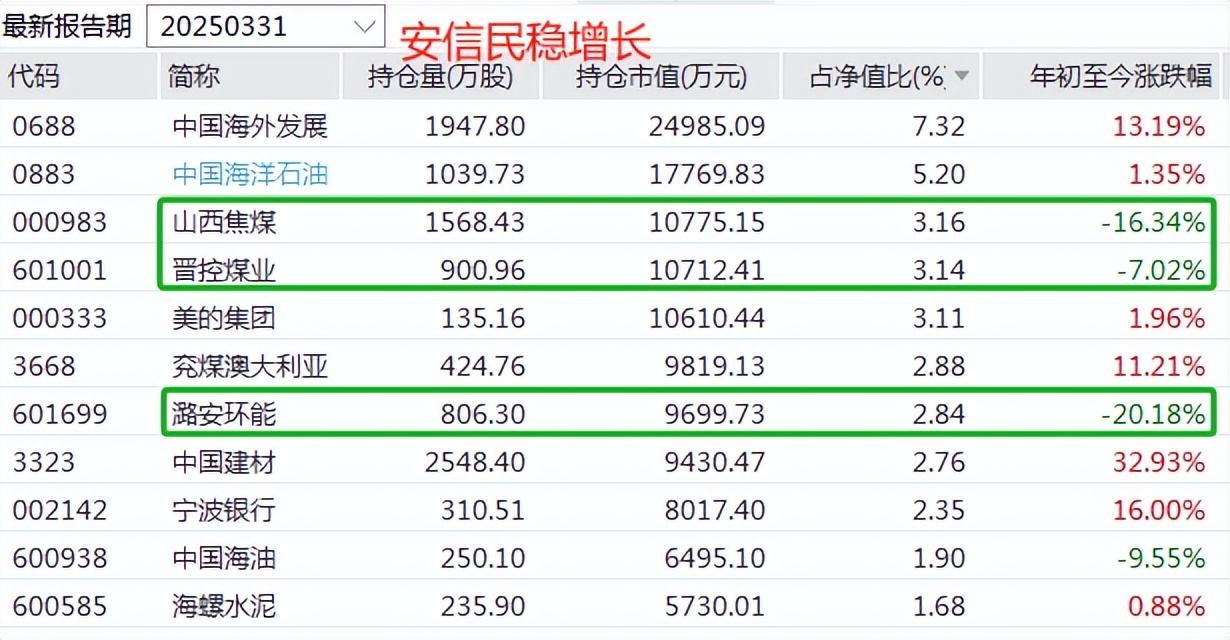Select stock name 山西焦煤
1230x640 pixels.
[224, 222]
